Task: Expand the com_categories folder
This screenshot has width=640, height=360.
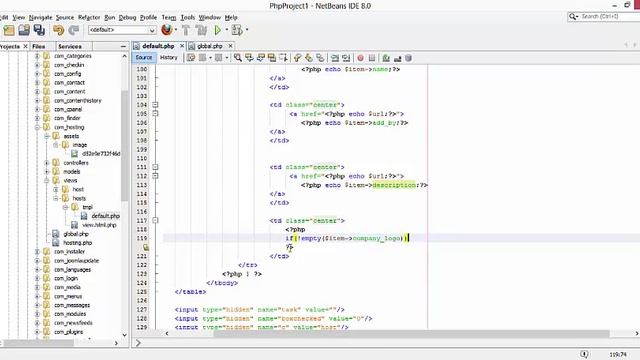Action: pyautogui.click(x=37, y=56)
